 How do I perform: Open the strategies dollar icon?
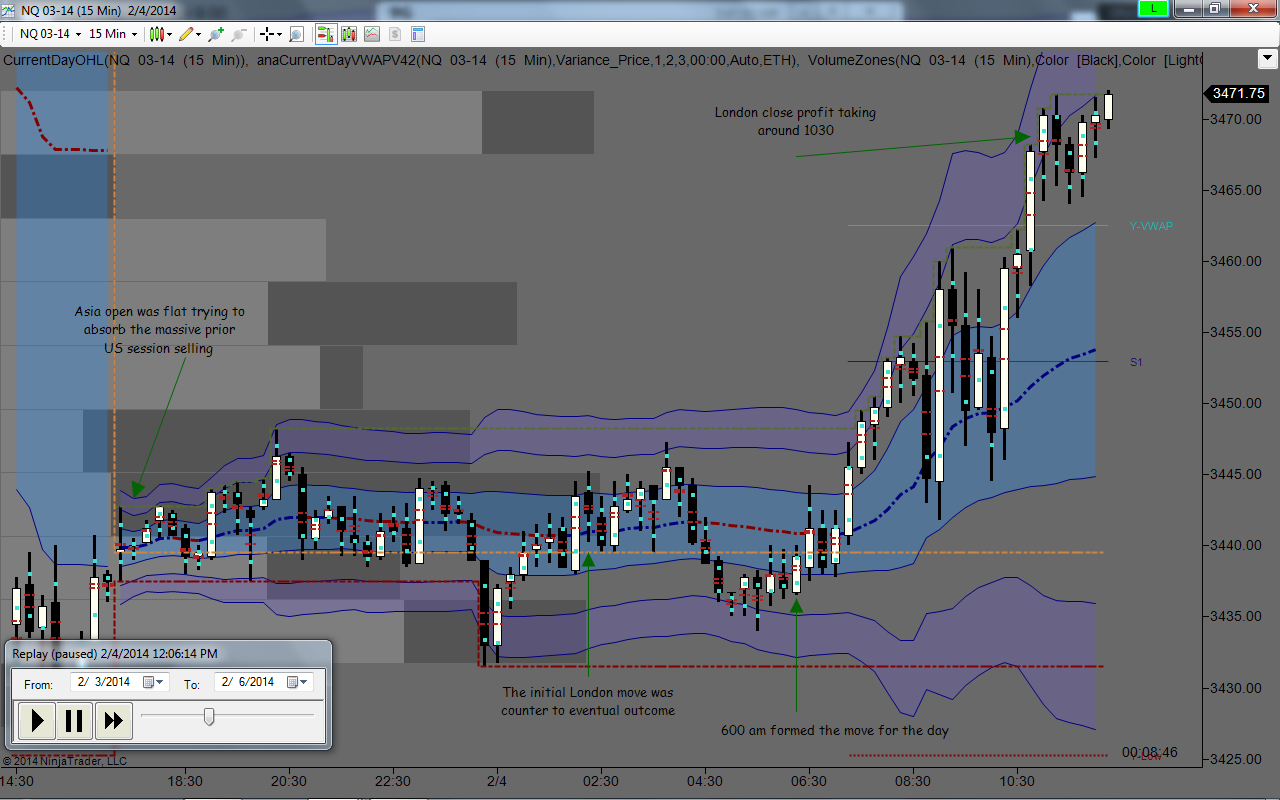(x=395, y=34)
